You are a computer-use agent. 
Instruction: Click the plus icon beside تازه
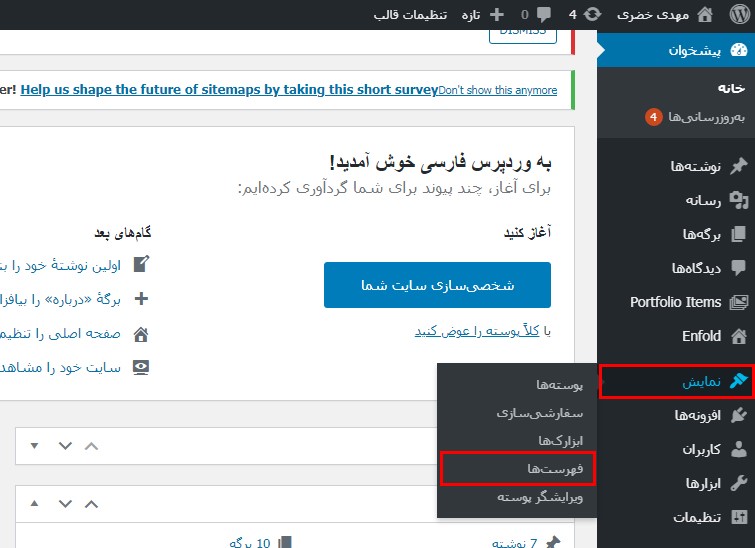click(496, 15)
